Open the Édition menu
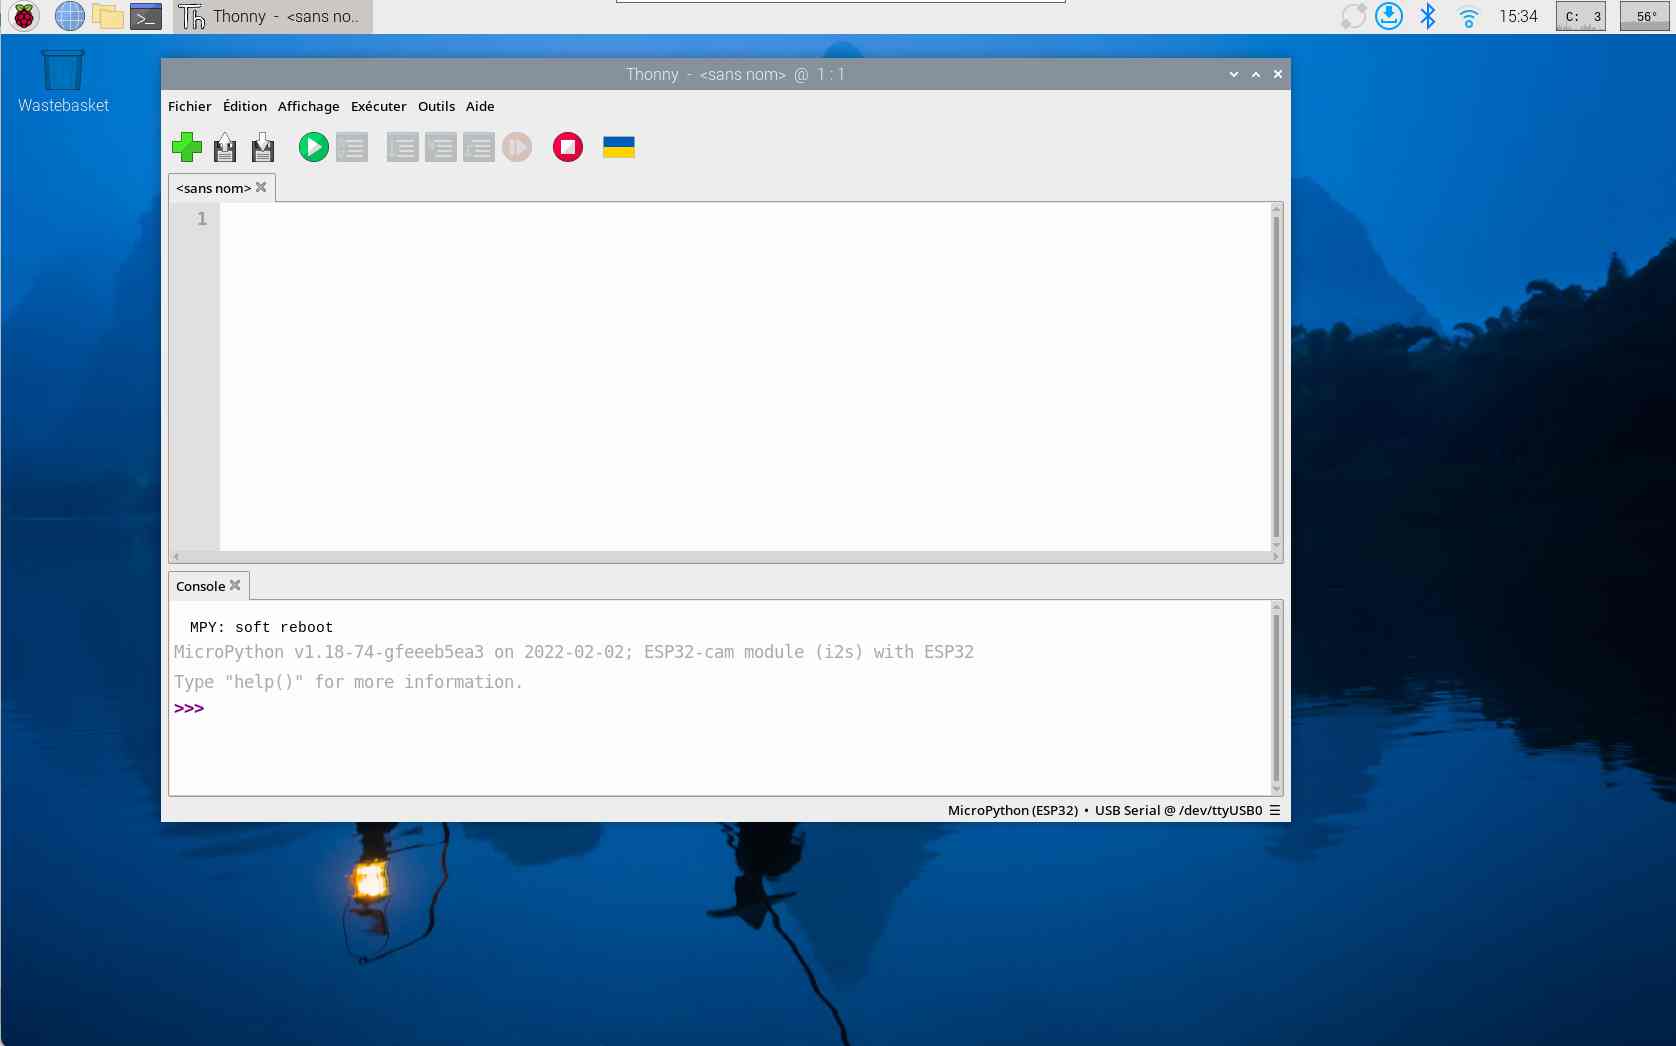The width and height of the screenshot is (1676, 1046). point(245,106)
